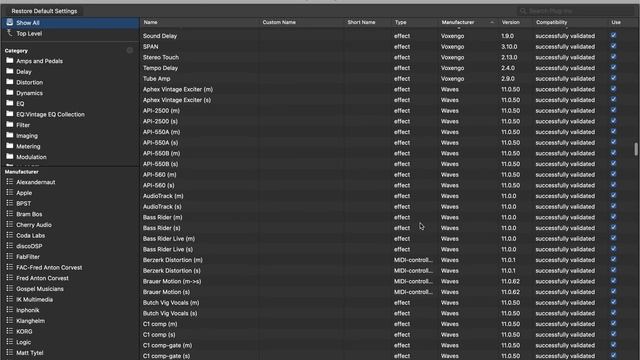This screenshot has width=640, height=360.
Task: Click the Modulation folder icon
Action: pos(10,156)
